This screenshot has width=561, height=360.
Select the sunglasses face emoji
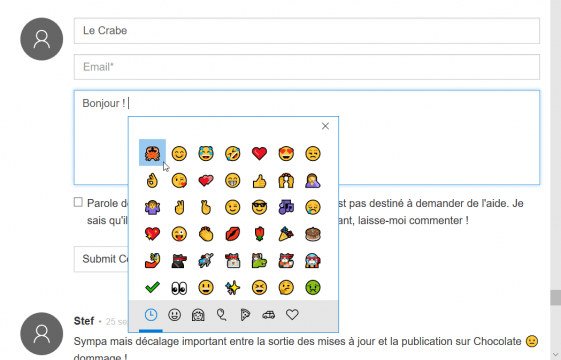tap(259, 207)
